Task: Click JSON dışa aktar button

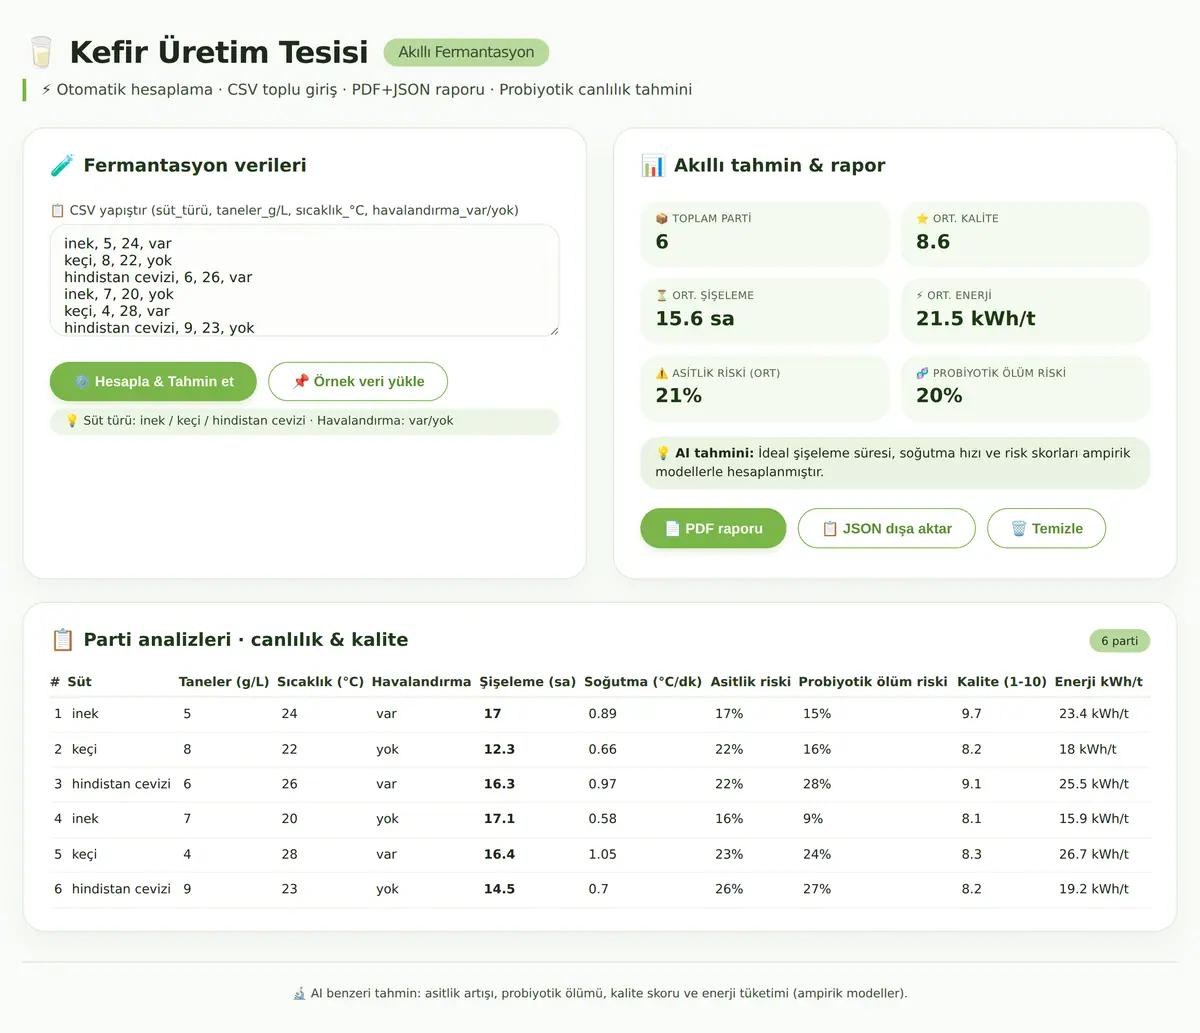Action: pos(886,529)
